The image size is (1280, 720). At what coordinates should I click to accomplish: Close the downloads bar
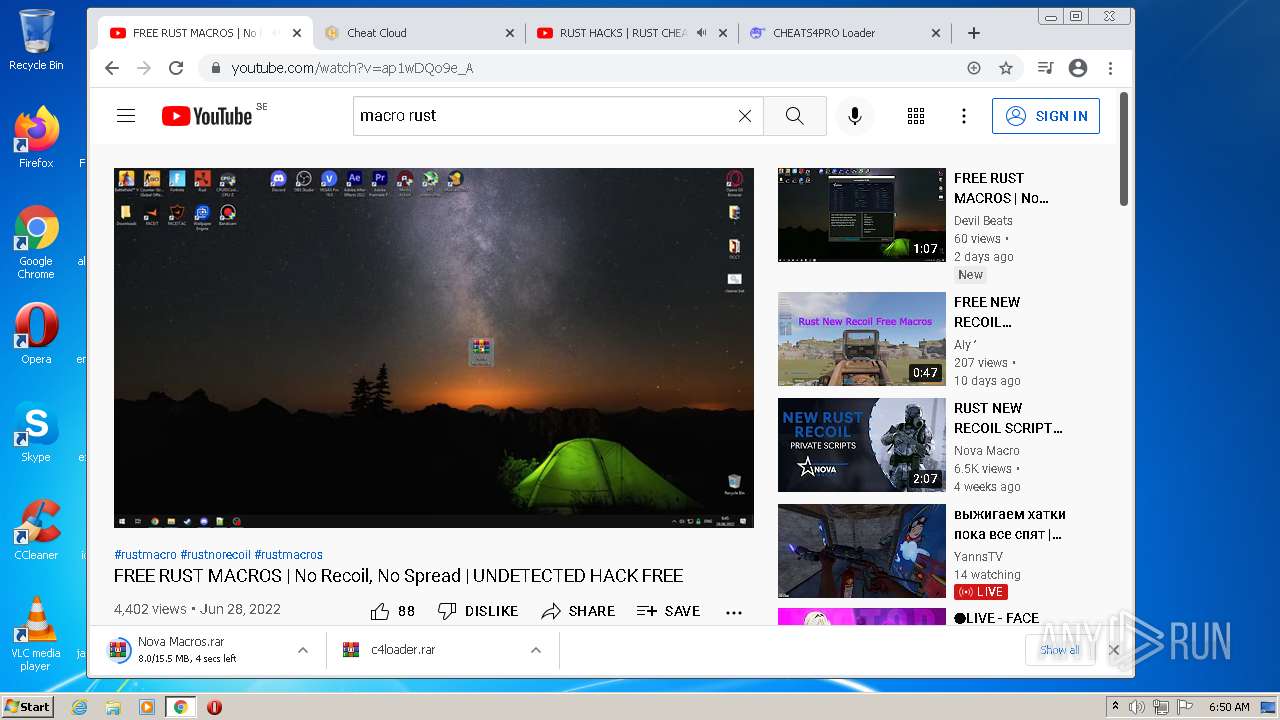pos(1114,650)
